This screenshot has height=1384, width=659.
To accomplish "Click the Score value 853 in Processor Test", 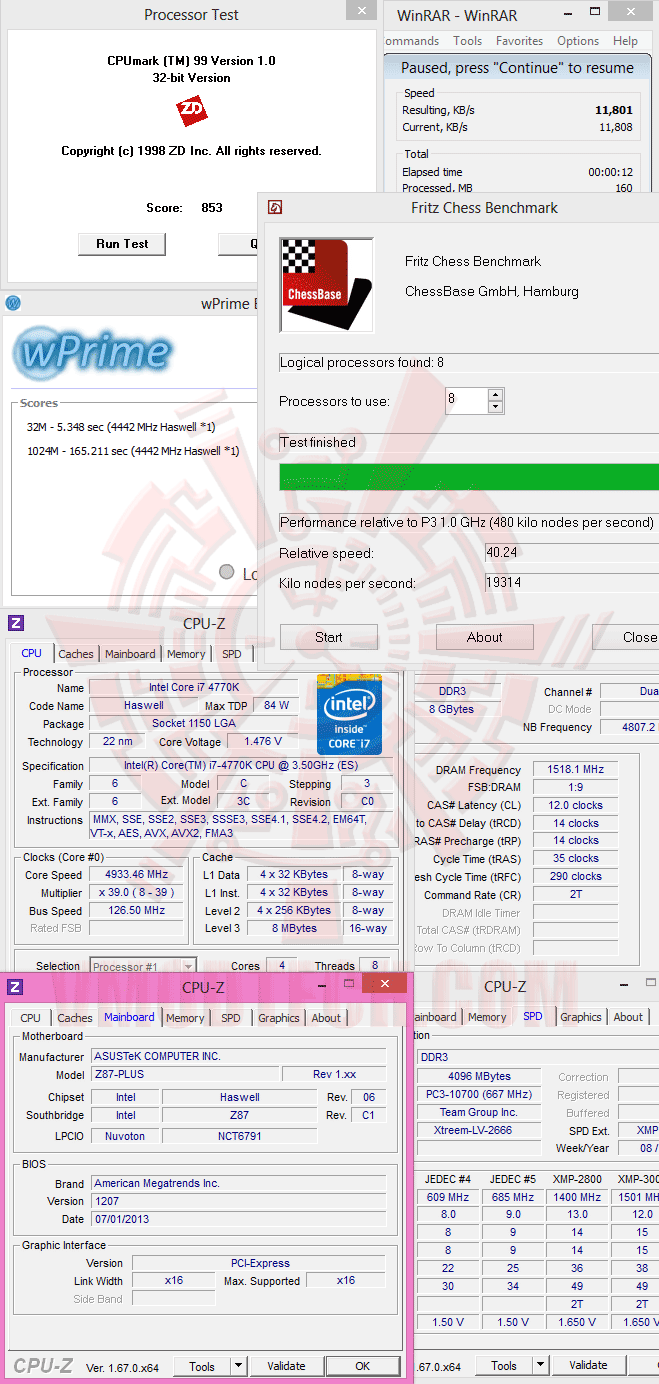I will tap(212, 208).
